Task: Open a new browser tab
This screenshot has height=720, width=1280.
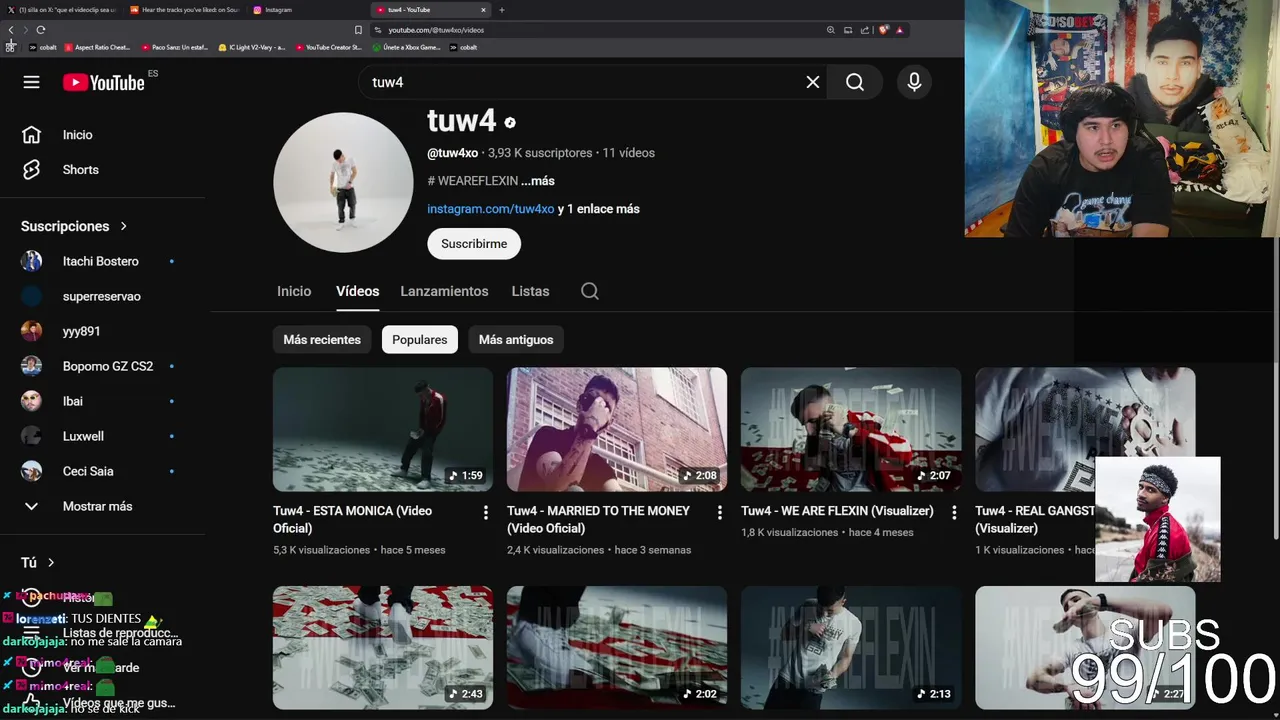Action: pos(502,10)
